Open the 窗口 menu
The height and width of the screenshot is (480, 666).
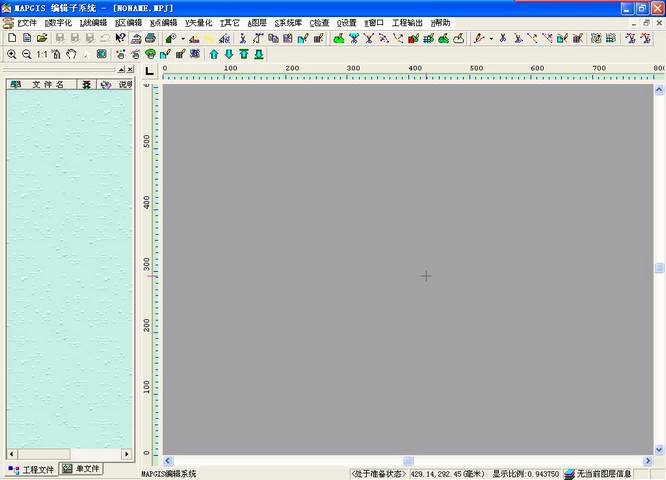coord(374,23)
